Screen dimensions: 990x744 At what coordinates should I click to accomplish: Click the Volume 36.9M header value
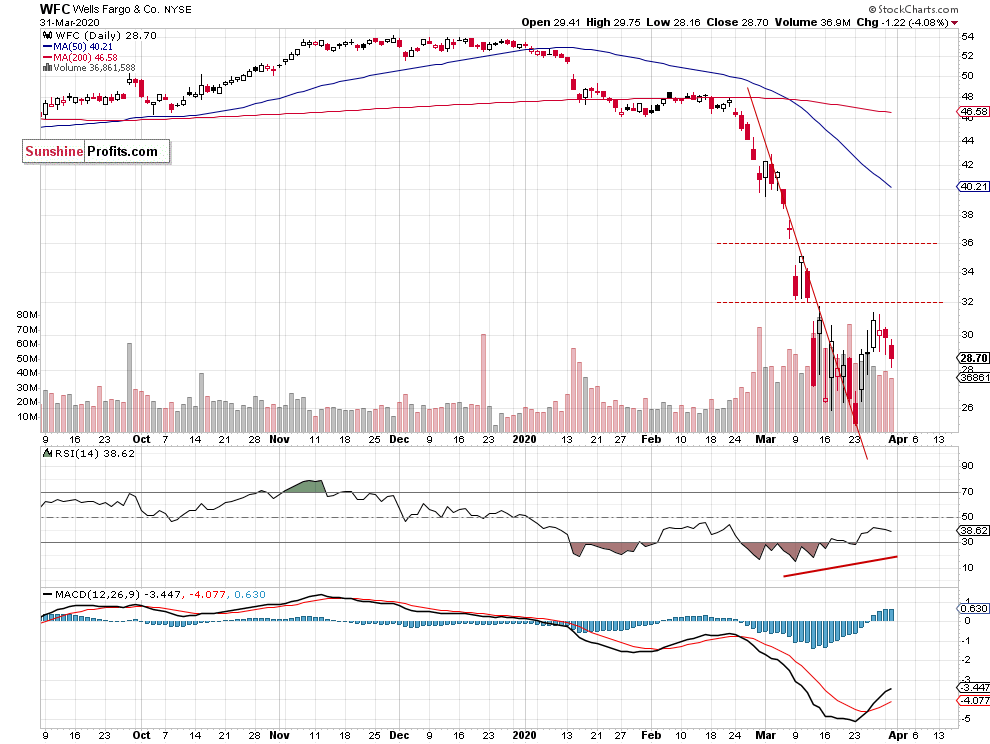[813, 22]
